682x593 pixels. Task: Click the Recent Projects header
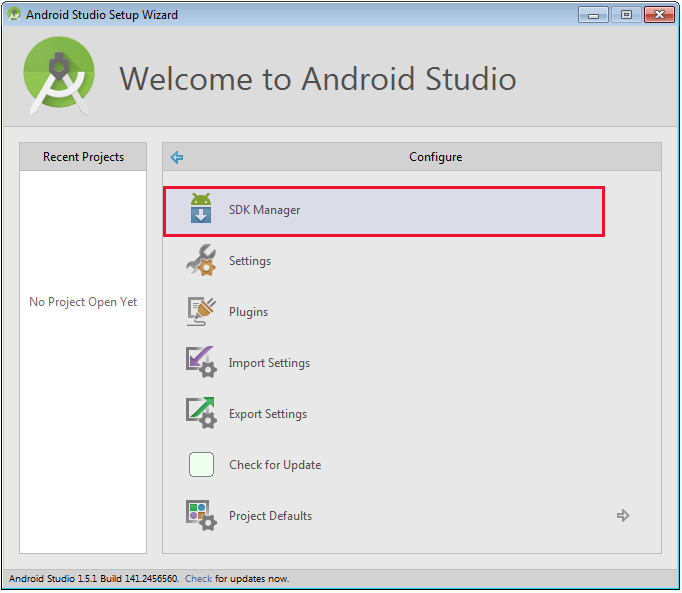click(83, 157)
